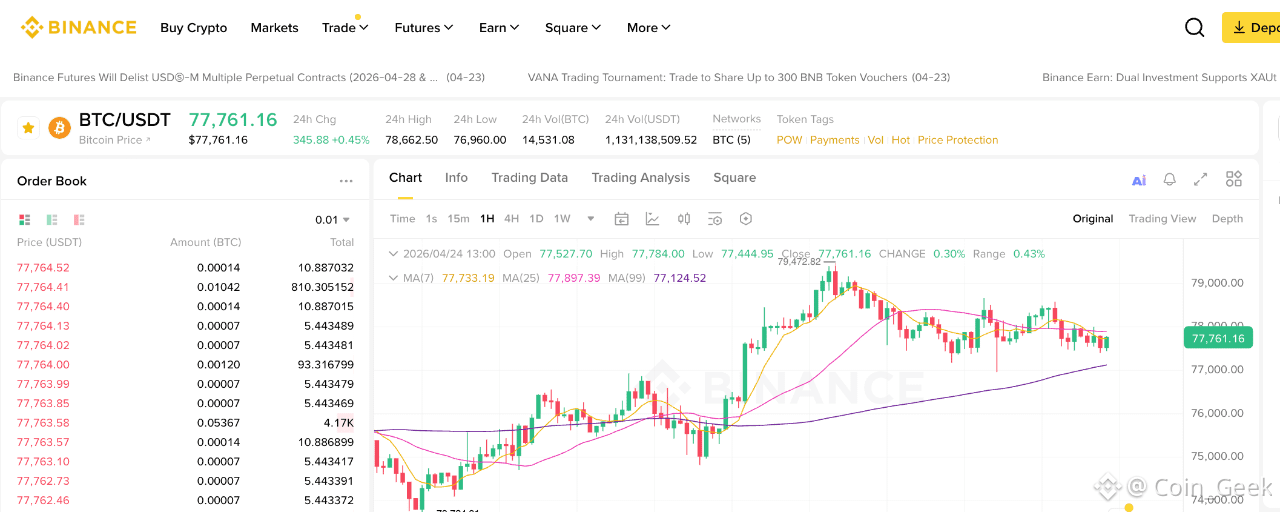Switch to the Trading Data tab

529,178
